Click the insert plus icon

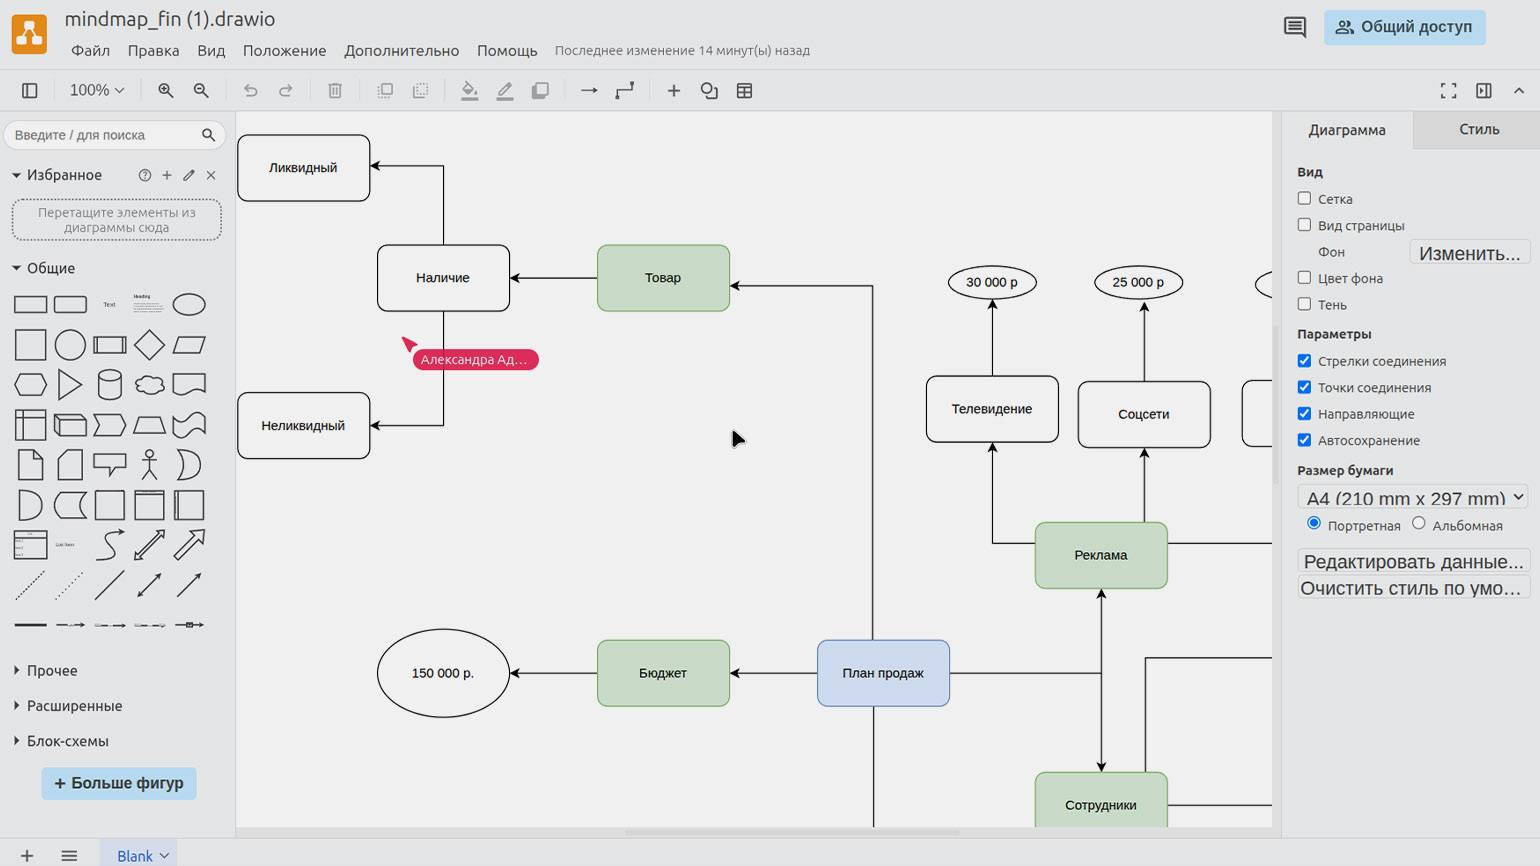[x=674, y=91]
